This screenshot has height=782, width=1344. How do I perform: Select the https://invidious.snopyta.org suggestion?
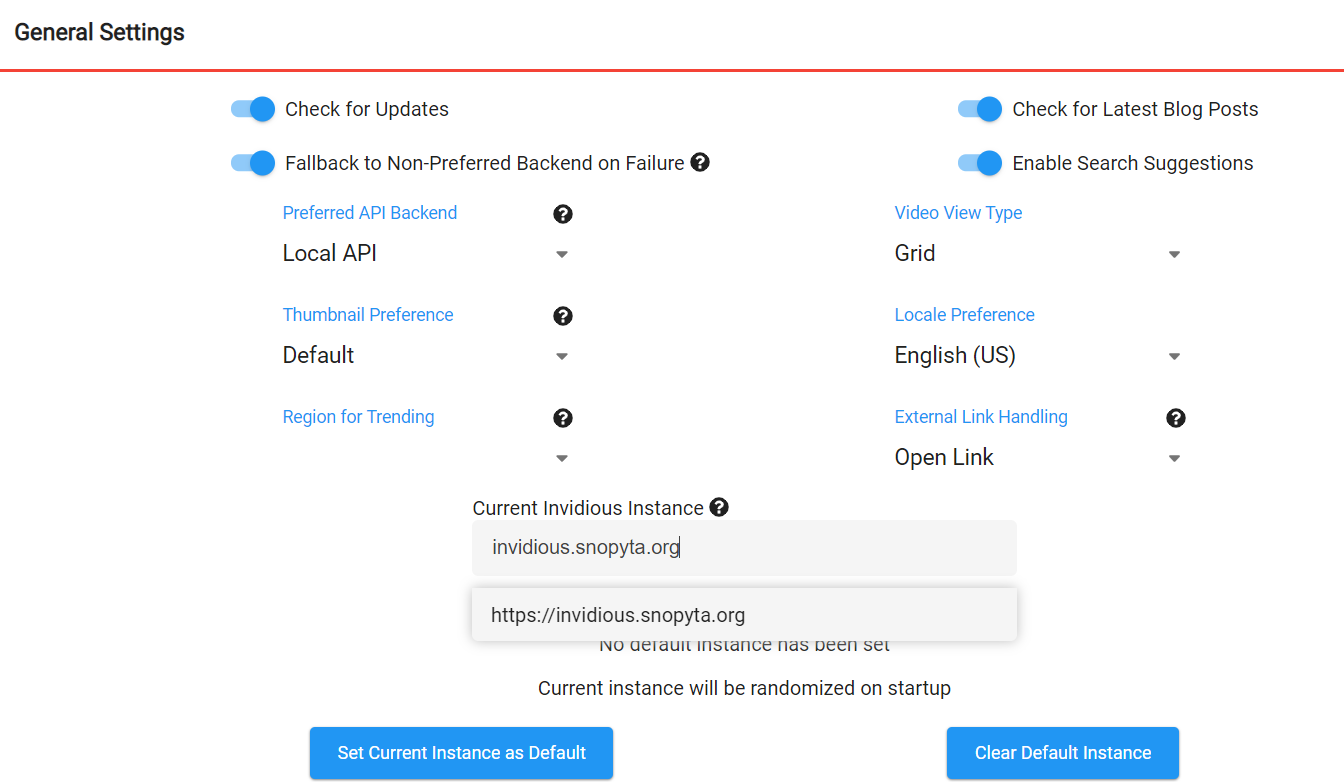[744, 614]
